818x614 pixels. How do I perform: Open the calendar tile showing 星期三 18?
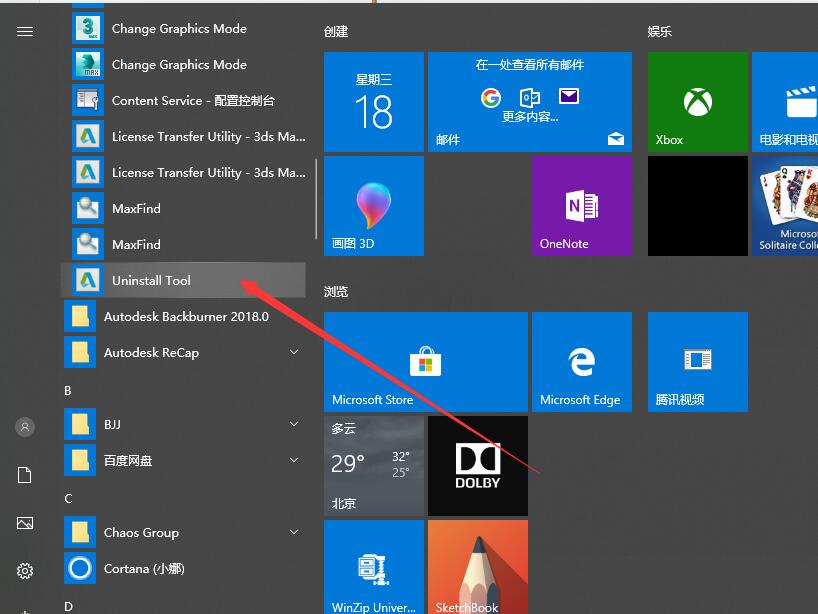[x=374, y=102]
